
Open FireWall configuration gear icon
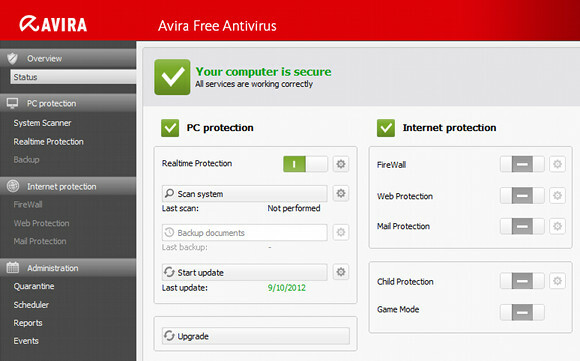tap(557, 164)
